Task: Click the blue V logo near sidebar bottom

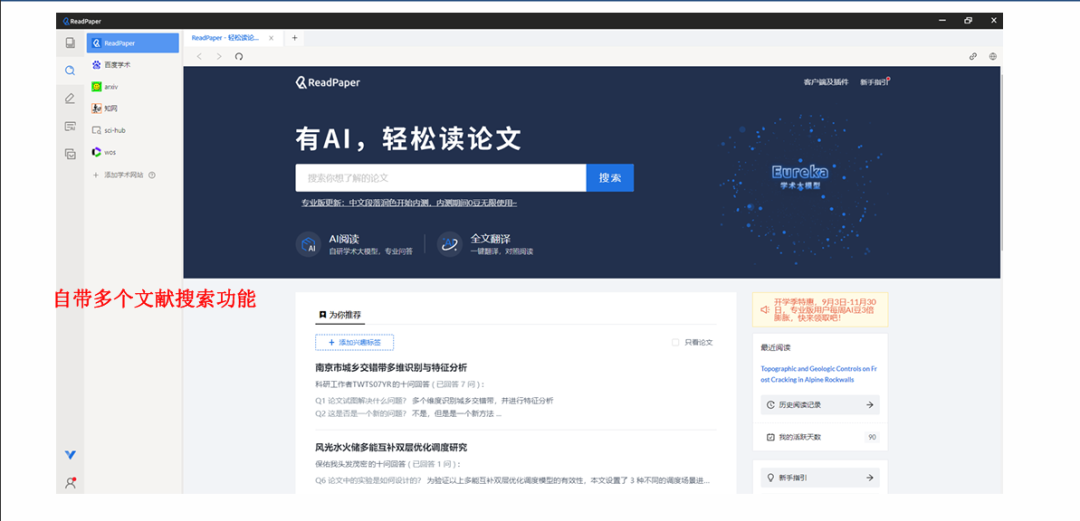Action: click(x=70, y=455)
